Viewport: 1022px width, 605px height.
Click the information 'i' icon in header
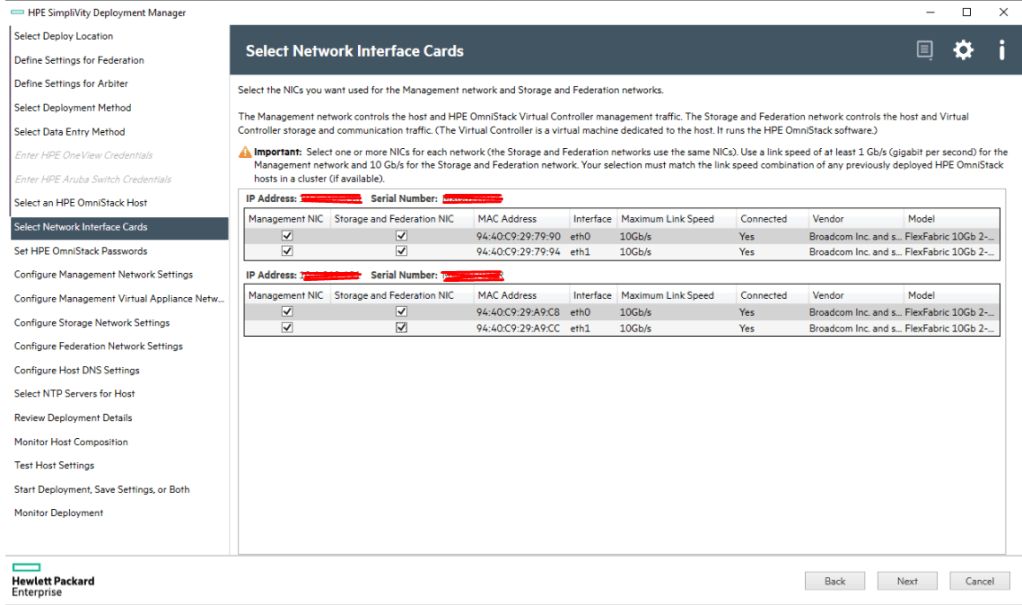1001,50
